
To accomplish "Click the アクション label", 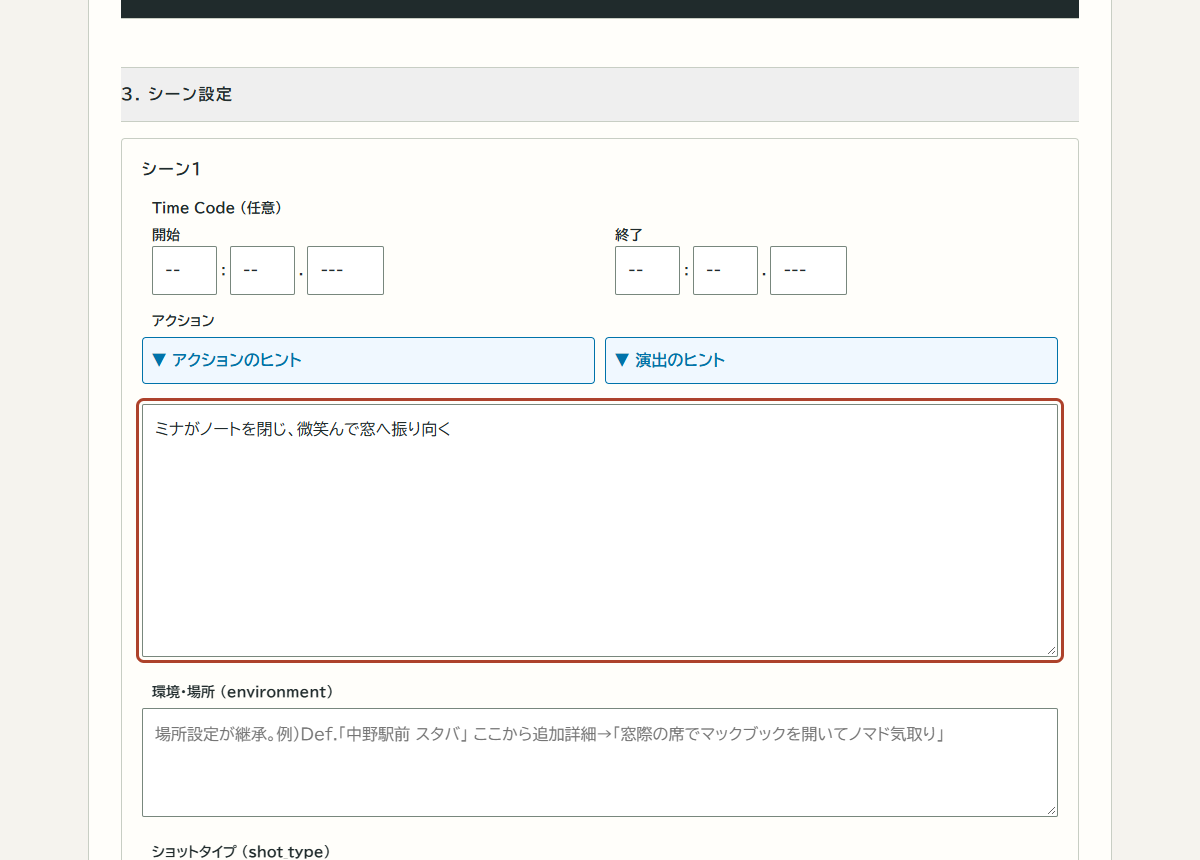I will pyautogui.click(x=183, y=320).
